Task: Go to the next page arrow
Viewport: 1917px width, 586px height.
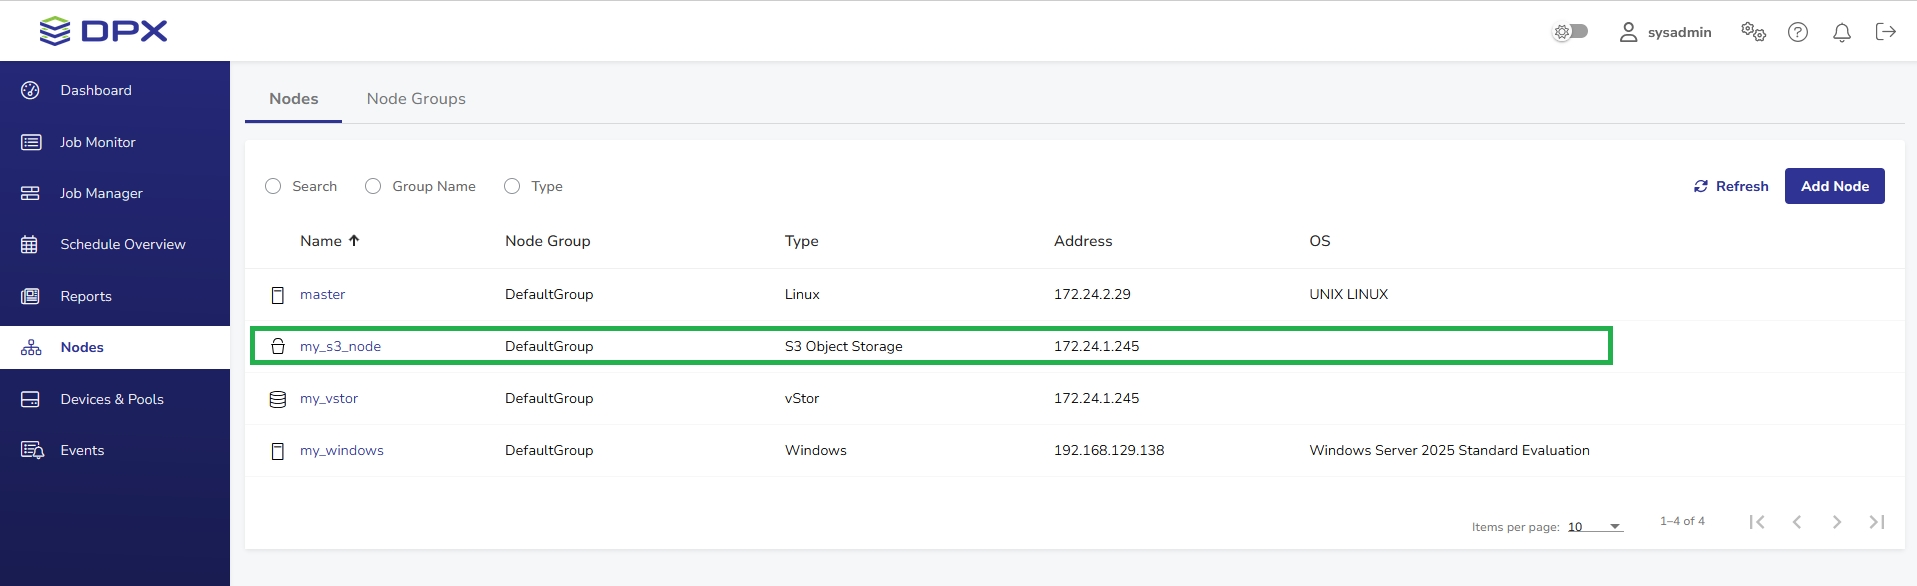Action: point(1836,522)
